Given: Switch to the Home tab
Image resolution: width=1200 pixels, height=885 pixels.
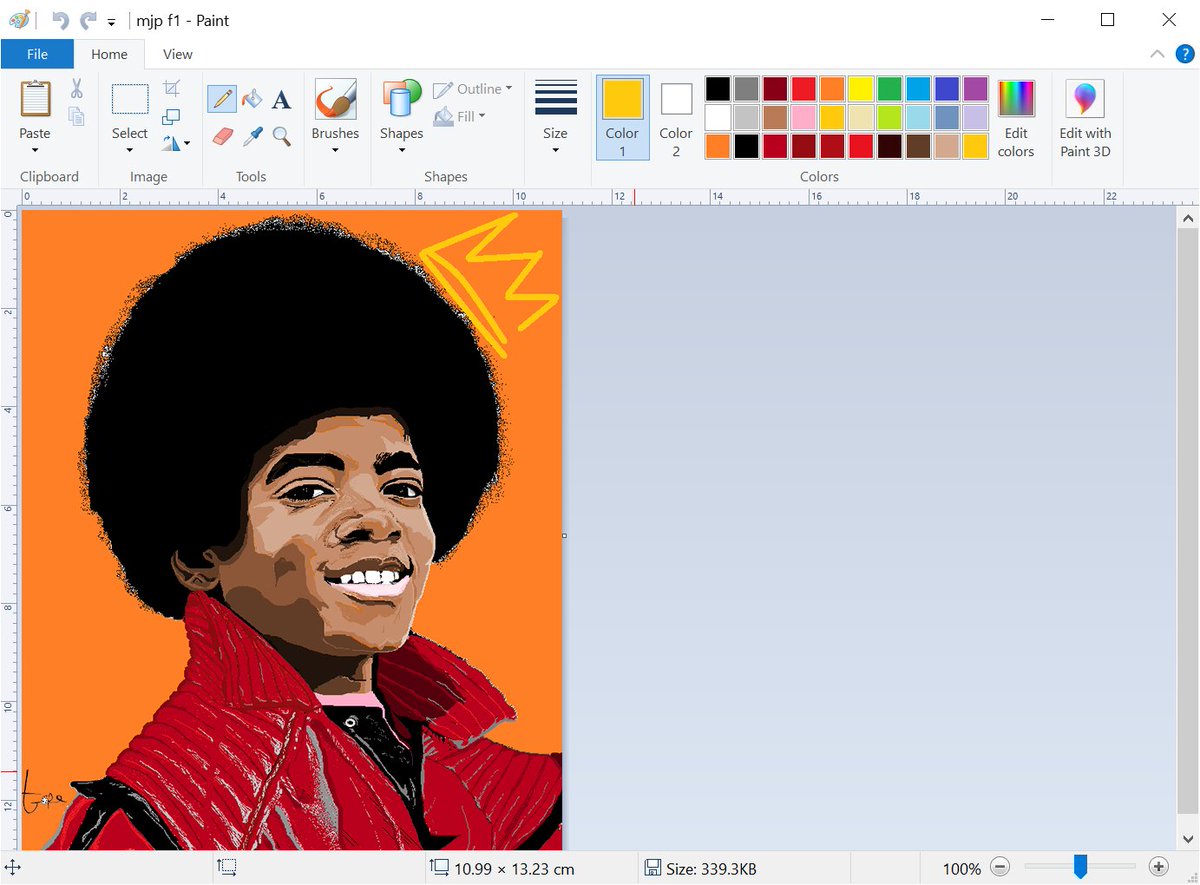Looking at the screenshot, I should tap(110, 54).
